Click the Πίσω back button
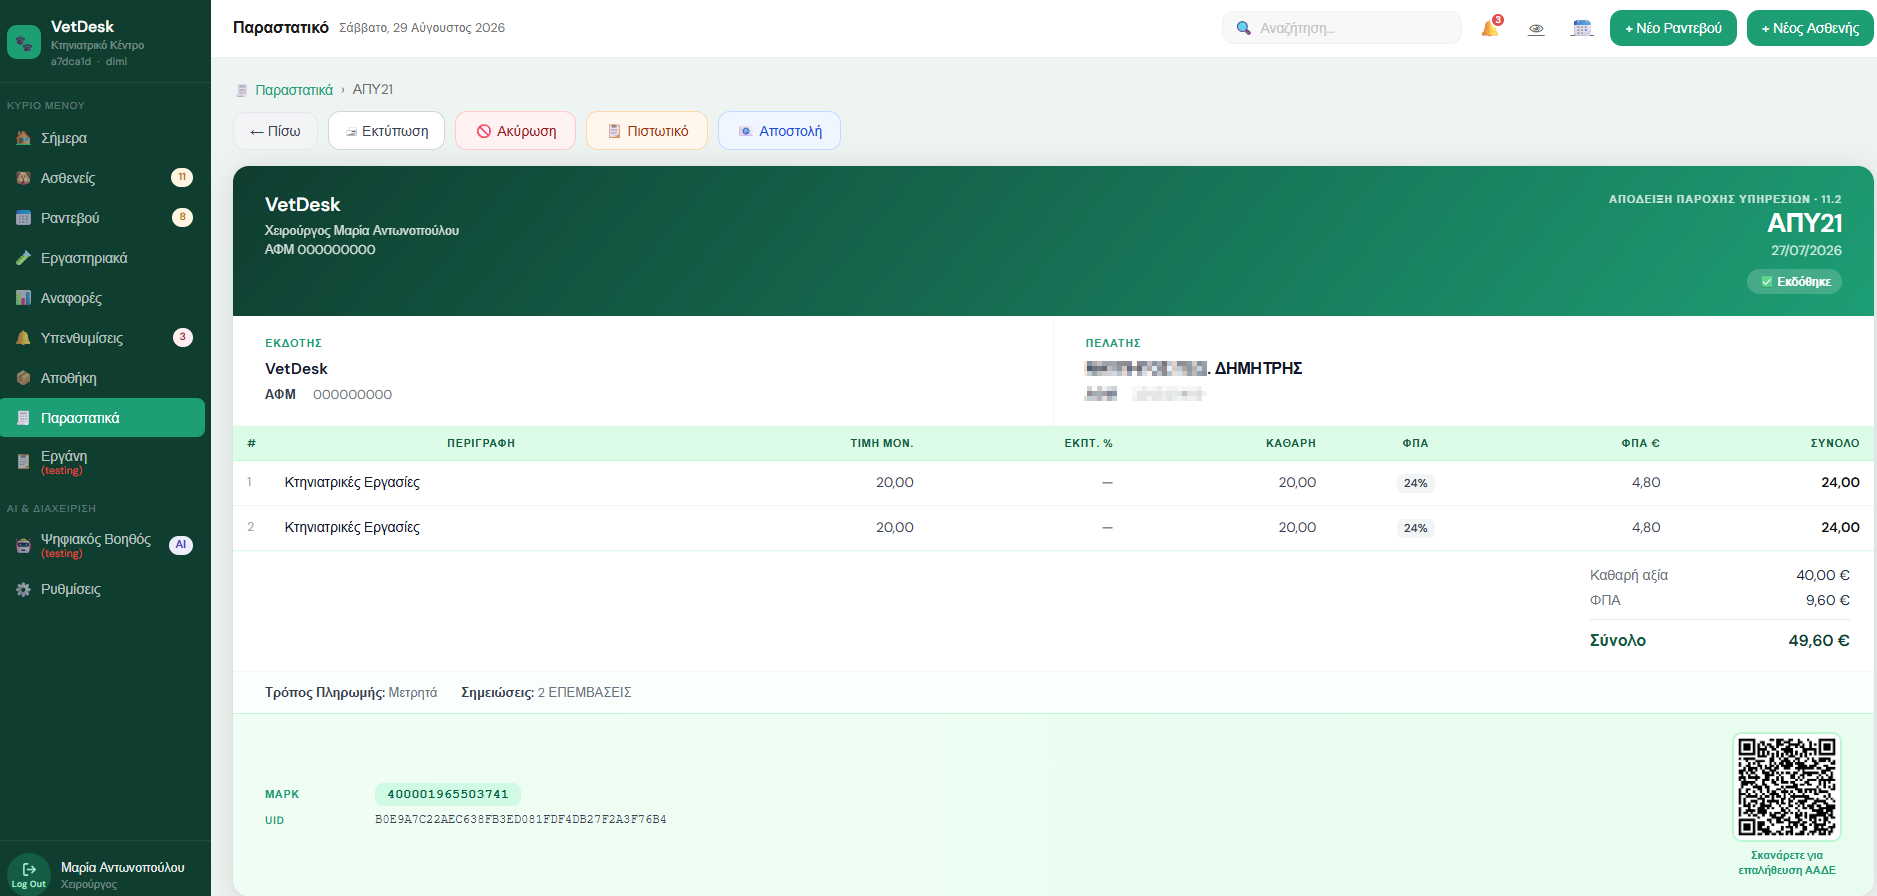Viewport: 1877px width, 896px height. pyautogui.click(x=275, y=131)
